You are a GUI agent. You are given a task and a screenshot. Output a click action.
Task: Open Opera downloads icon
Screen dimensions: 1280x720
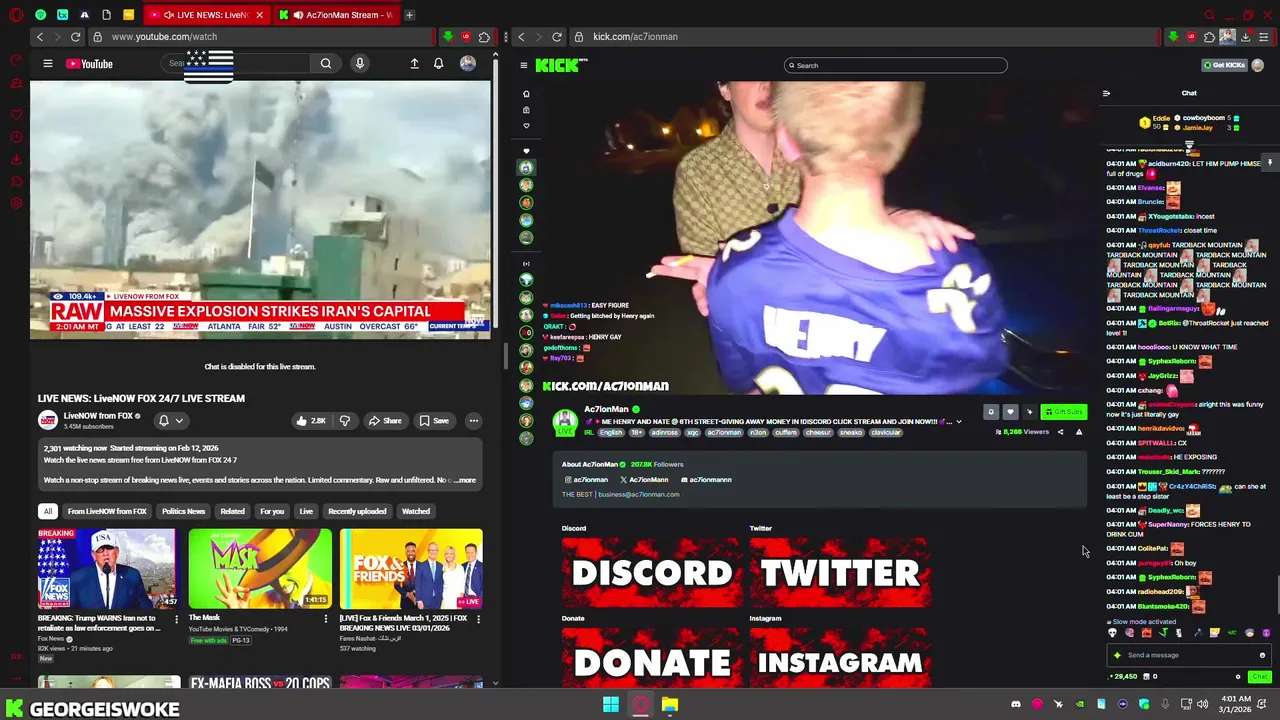point(1245,37)
